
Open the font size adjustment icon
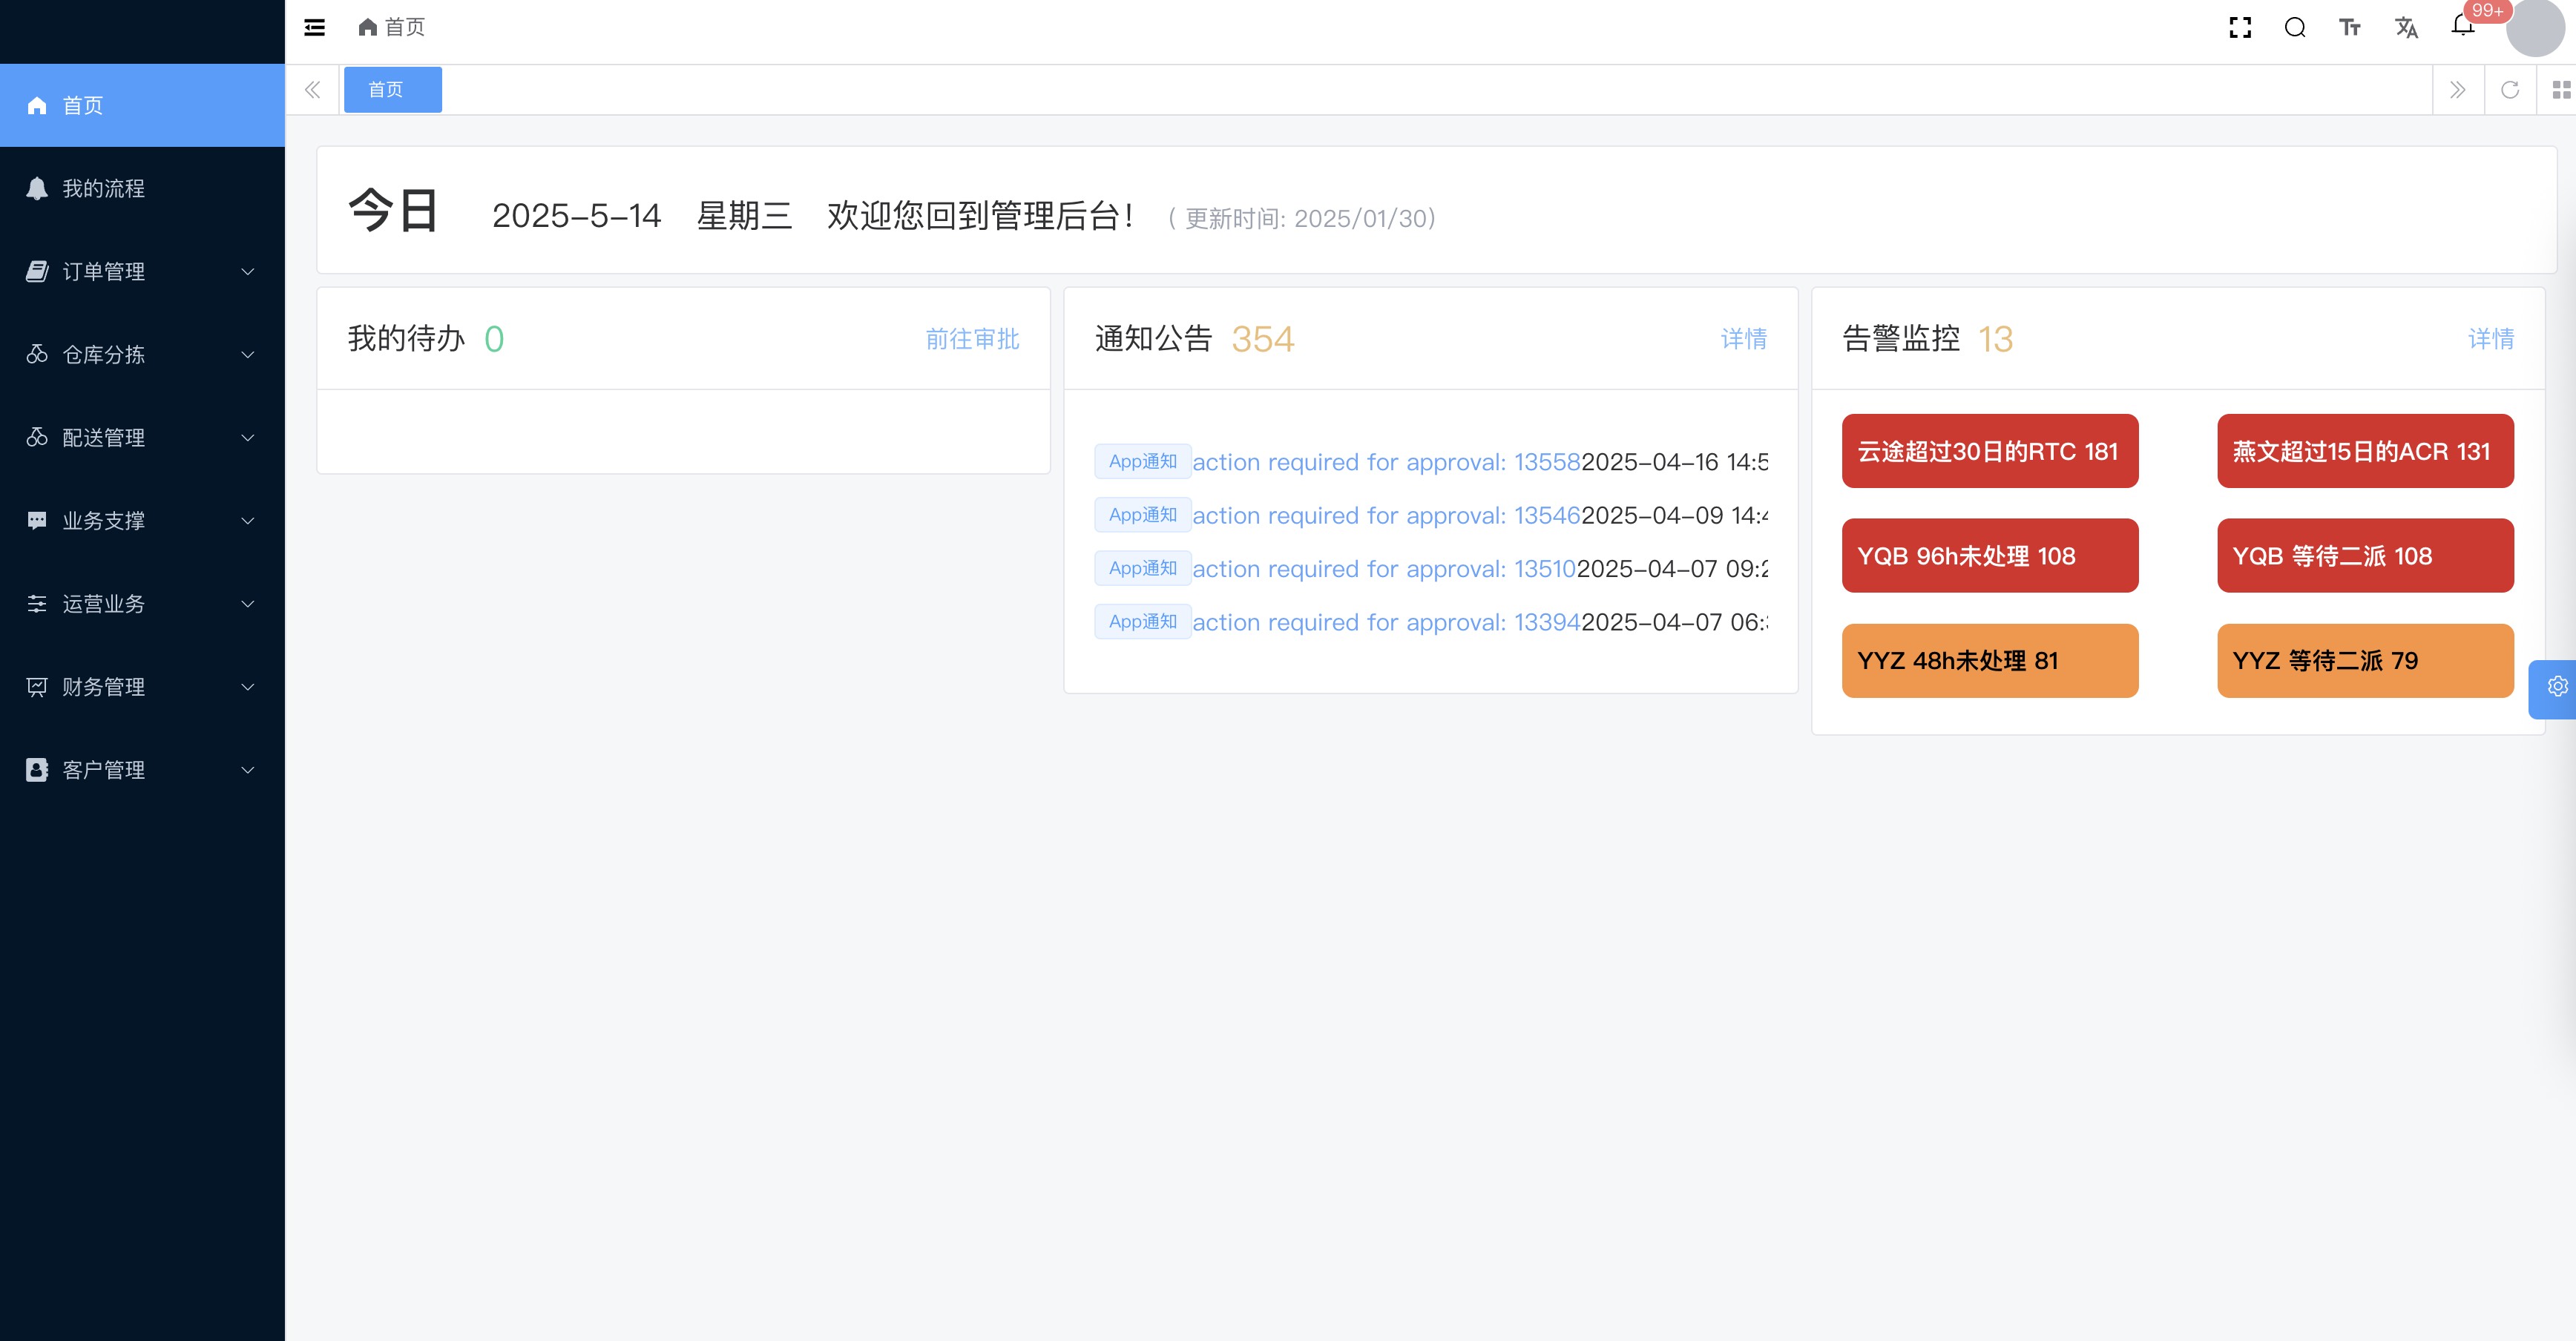click(x=2350, y=28)
